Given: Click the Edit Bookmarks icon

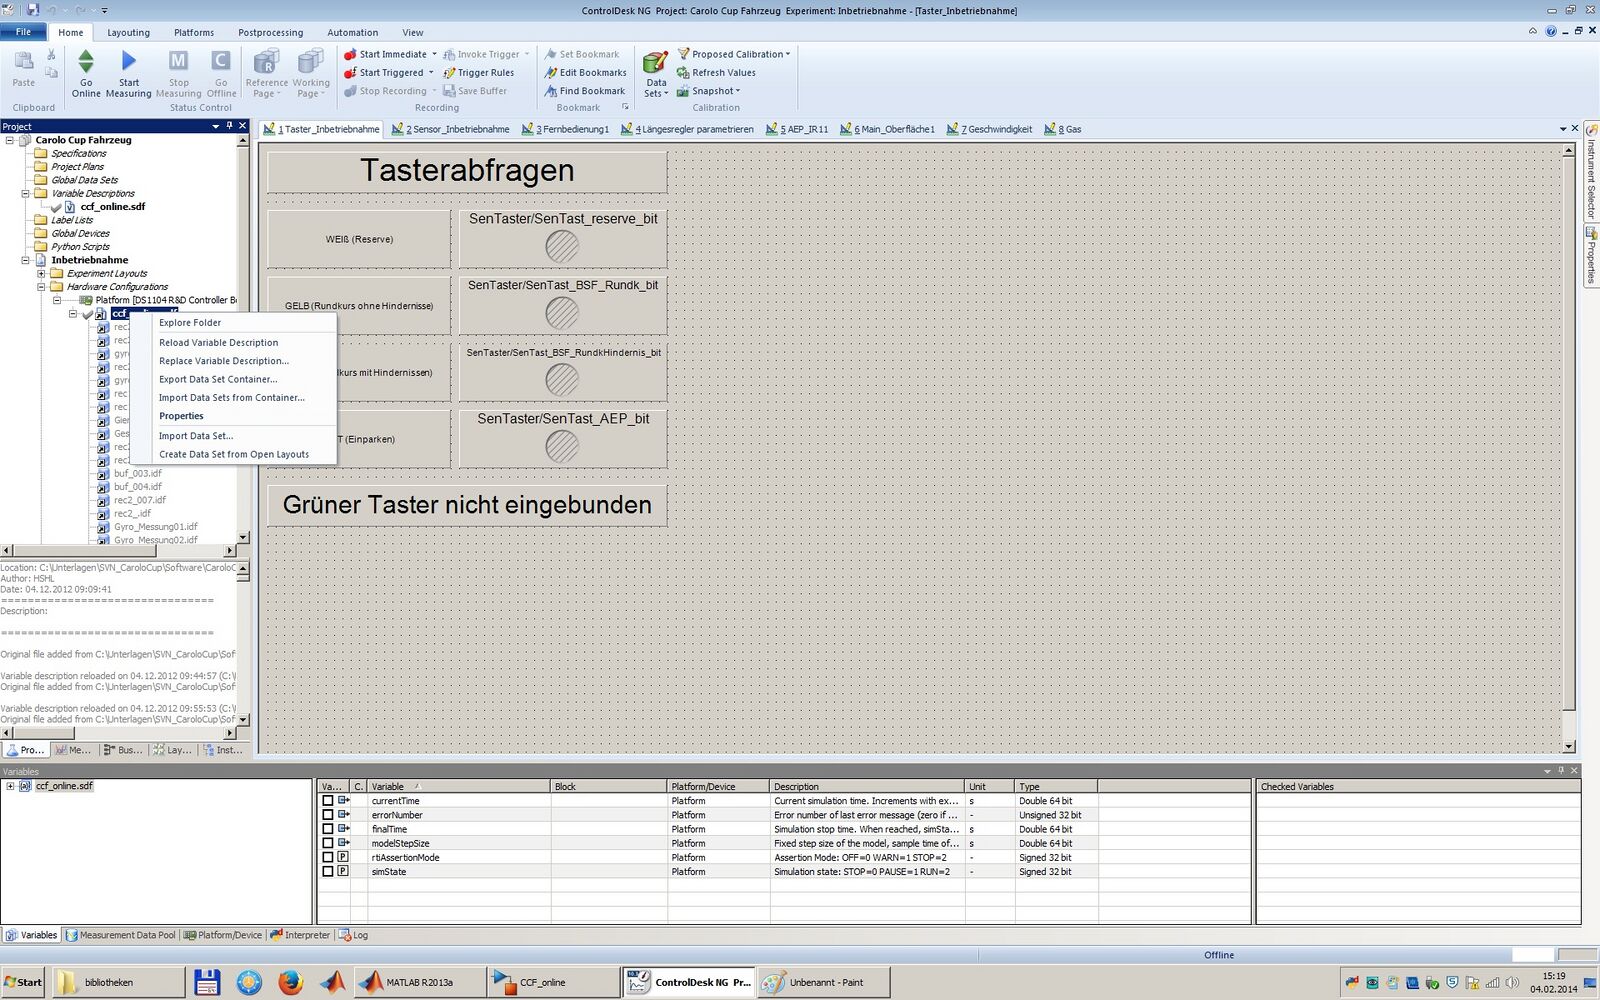Looking at the screenshot, I should [x=551, y=73].
